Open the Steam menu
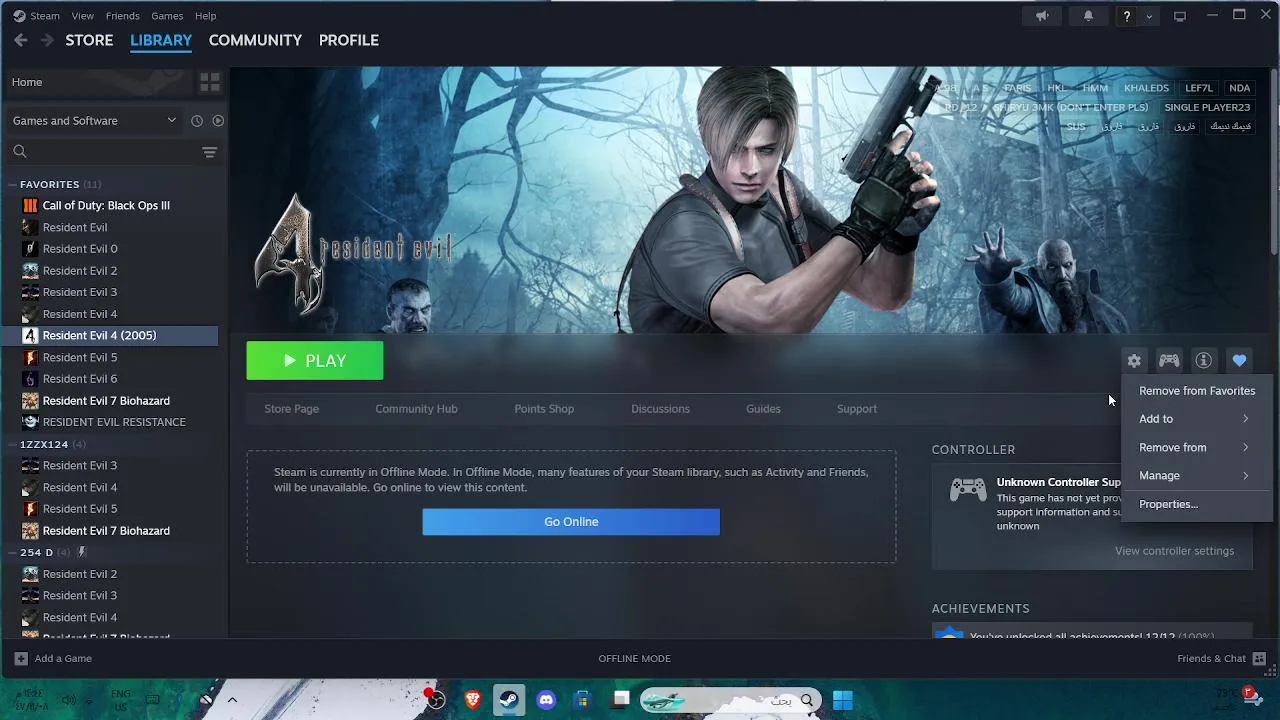 point(45,16)
